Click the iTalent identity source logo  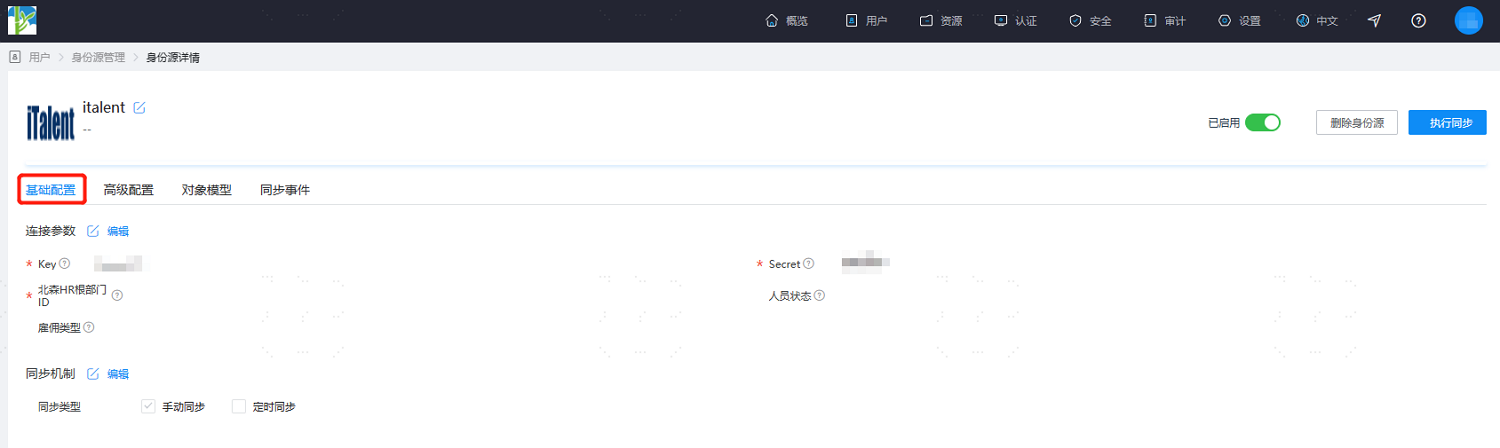tap(50, 123)
